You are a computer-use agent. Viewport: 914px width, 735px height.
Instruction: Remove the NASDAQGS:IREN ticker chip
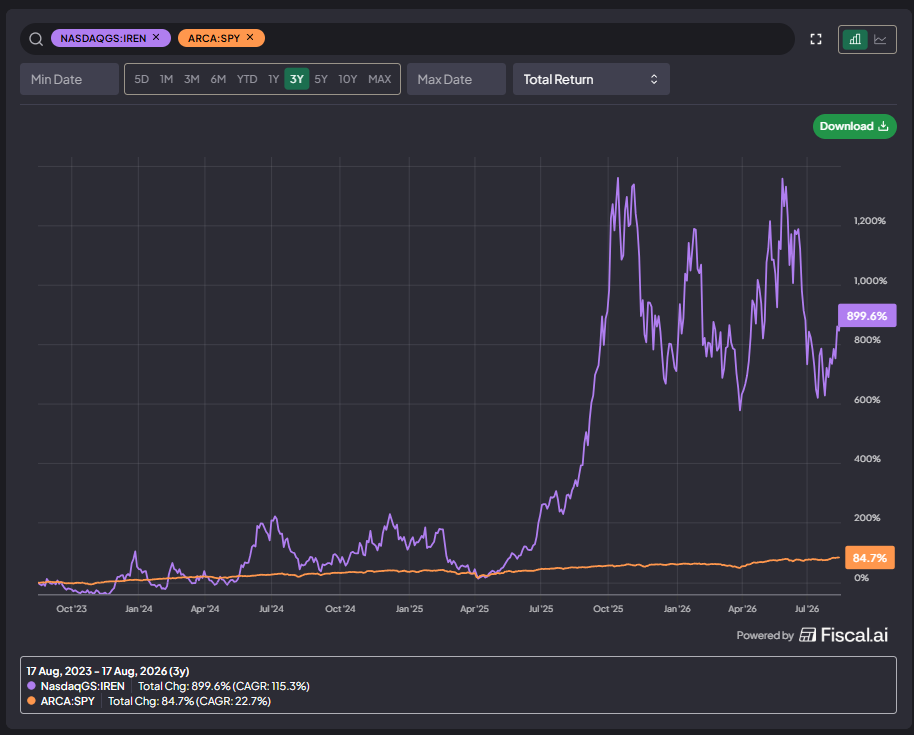point(156,37)
